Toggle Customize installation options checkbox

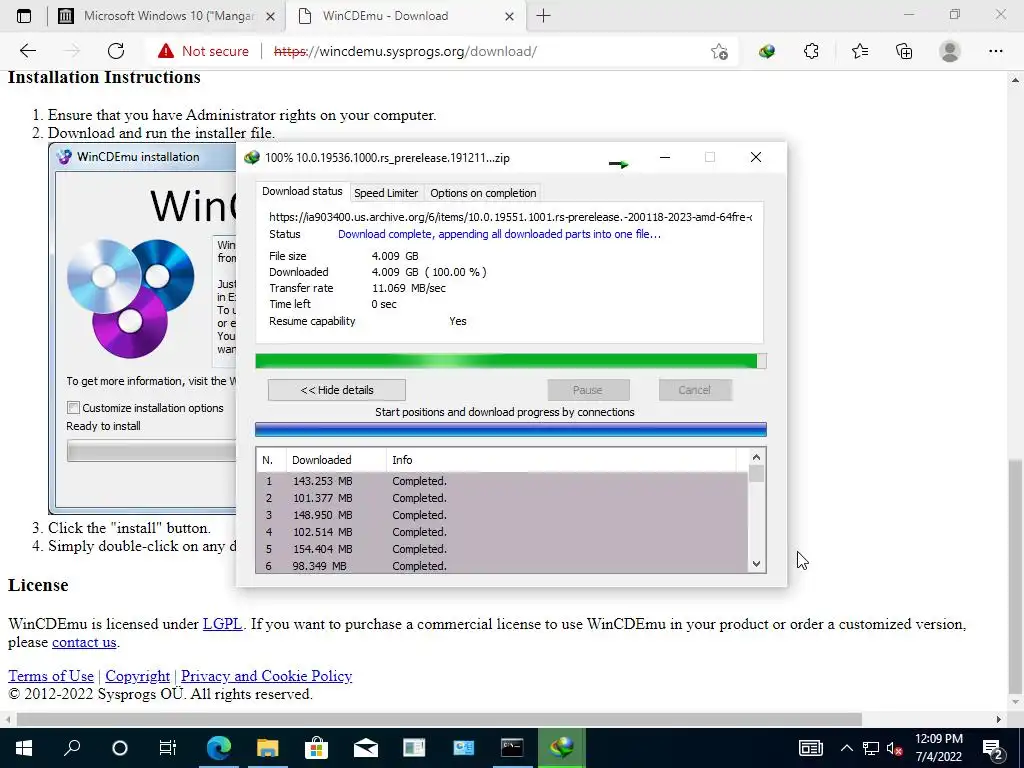73,408
